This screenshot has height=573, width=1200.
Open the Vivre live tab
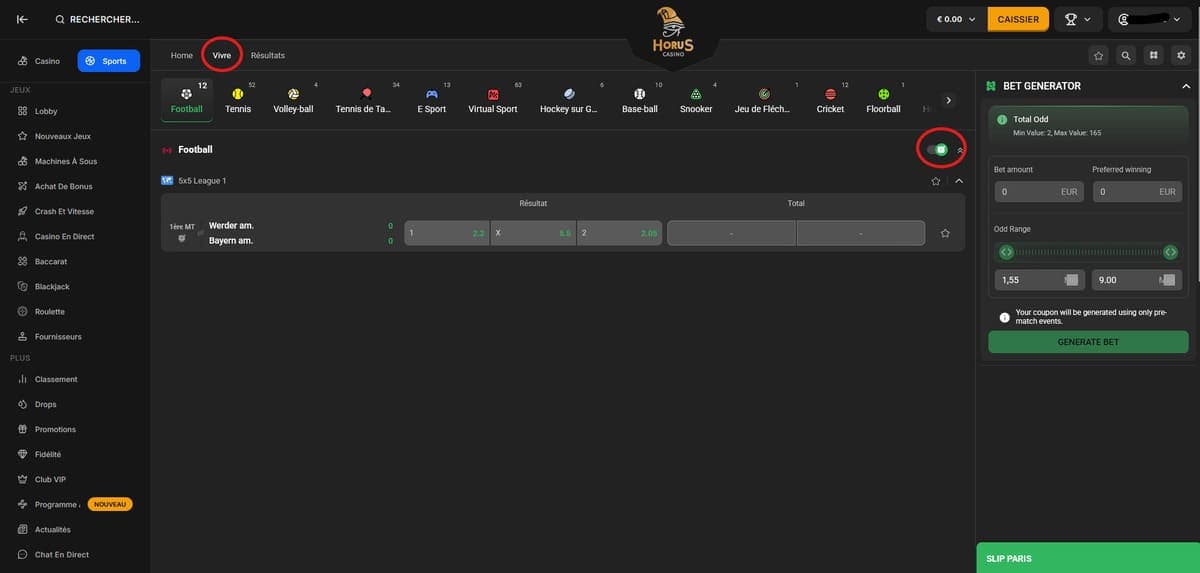point(222,55)
